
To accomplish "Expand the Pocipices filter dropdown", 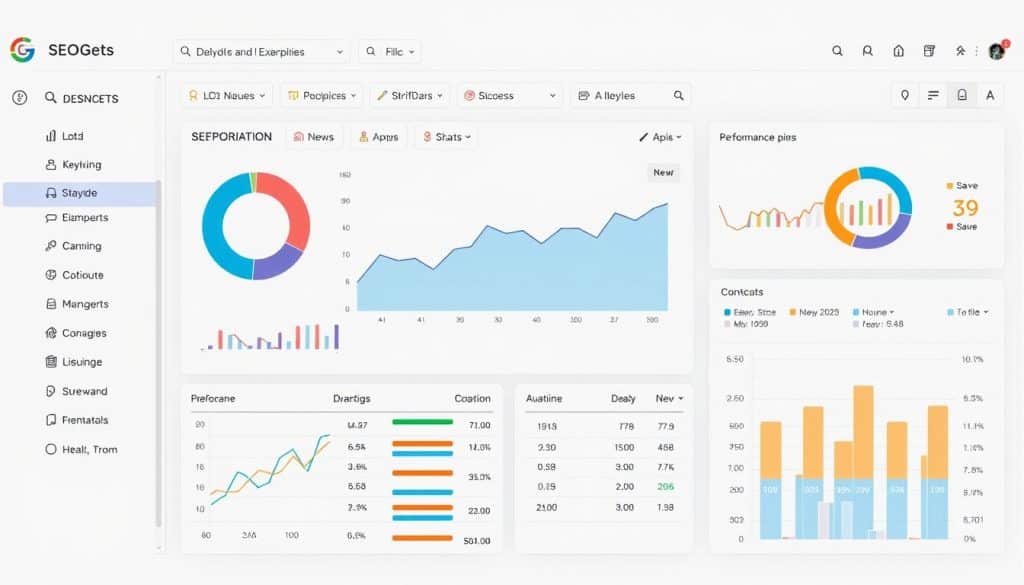I will [322, 95].
